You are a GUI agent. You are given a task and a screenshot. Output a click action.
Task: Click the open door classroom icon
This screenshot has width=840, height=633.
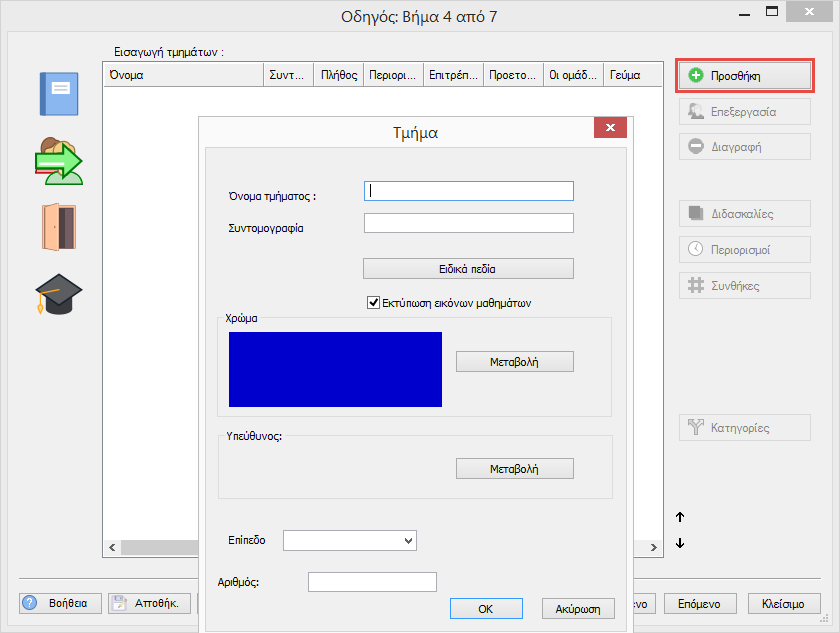[58, 227]
